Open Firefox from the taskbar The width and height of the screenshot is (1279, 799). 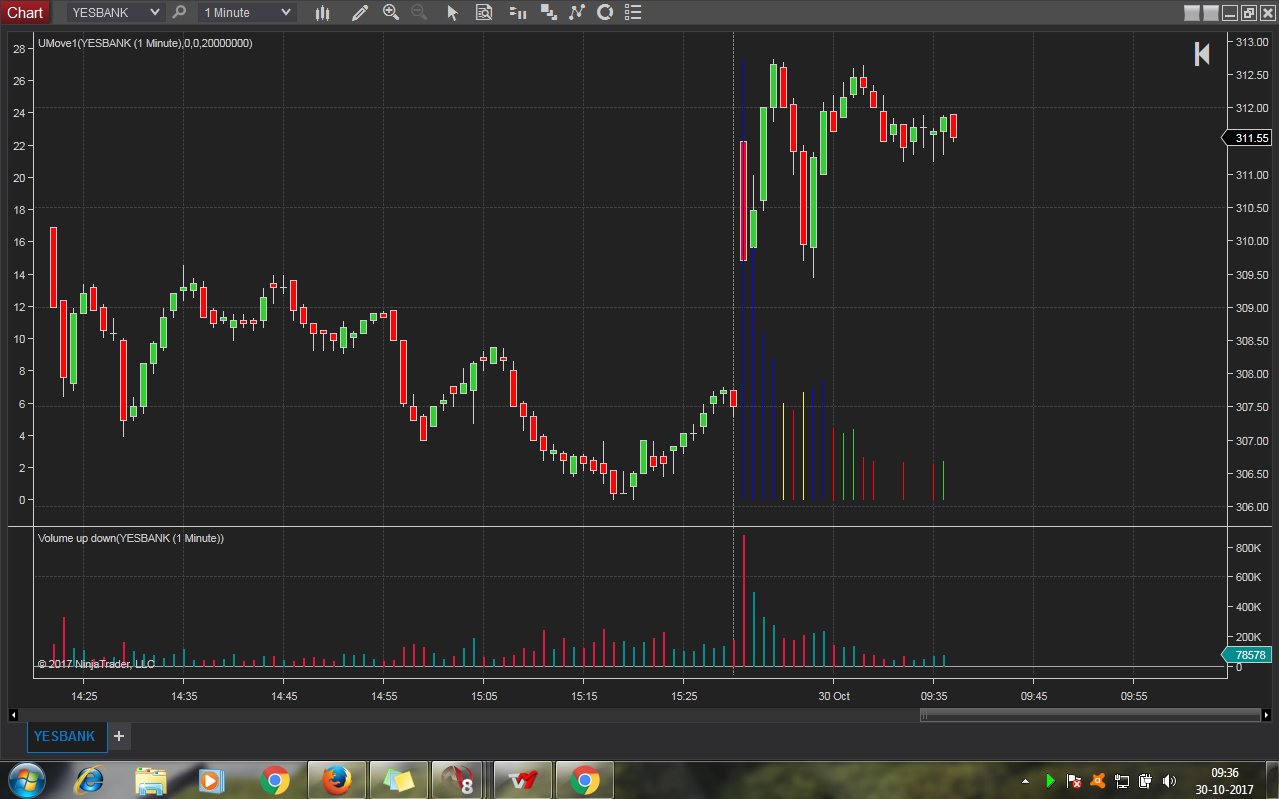coord(337,780)
